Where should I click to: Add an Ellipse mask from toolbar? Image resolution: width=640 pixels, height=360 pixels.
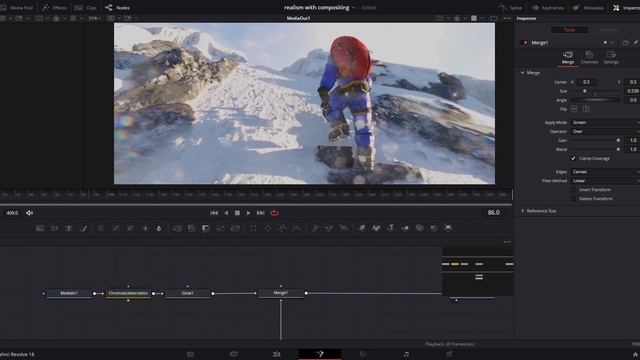pyautogui.click(x=268, y=228)
